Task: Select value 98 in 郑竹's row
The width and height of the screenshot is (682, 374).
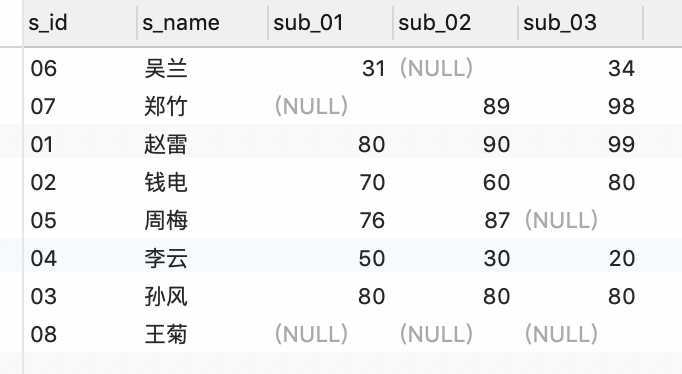Action: 622,107
